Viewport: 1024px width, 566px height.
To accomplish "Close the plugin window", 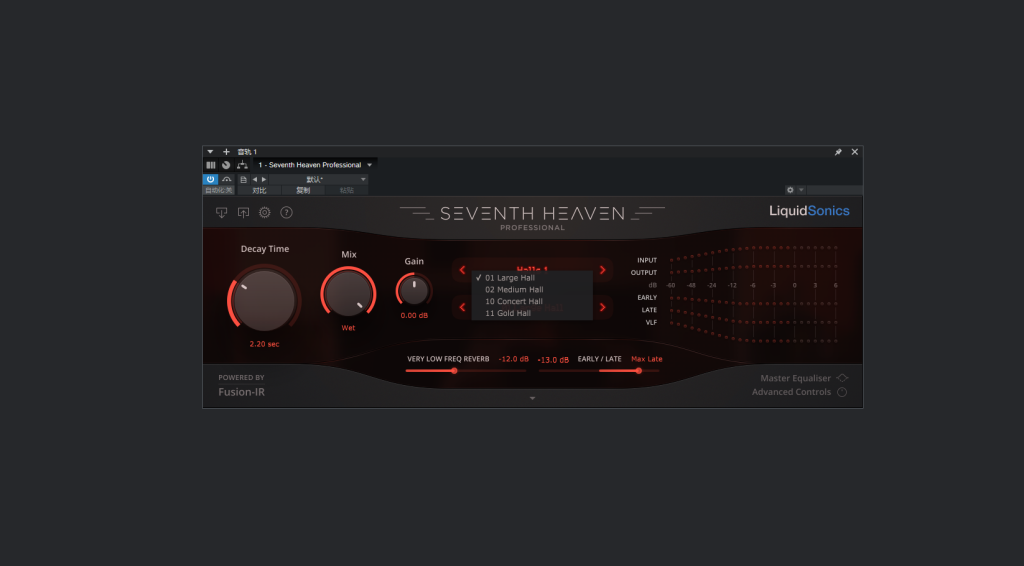I will coord(855,152).
